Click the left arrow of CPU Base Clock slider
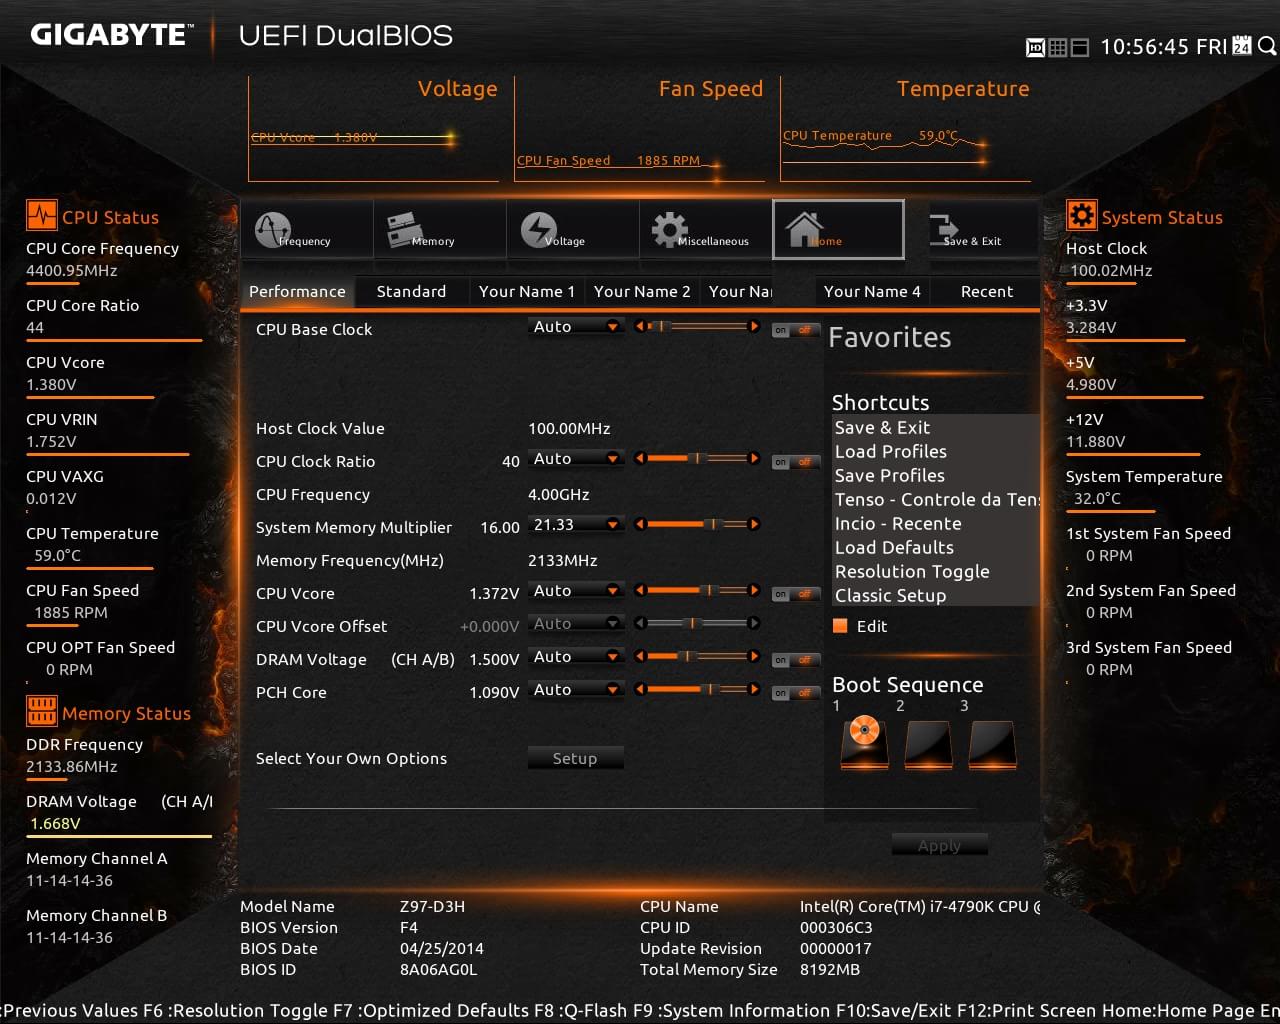Image resolution: width=1280 pixels, height=1024 pixels. point(640,326)
